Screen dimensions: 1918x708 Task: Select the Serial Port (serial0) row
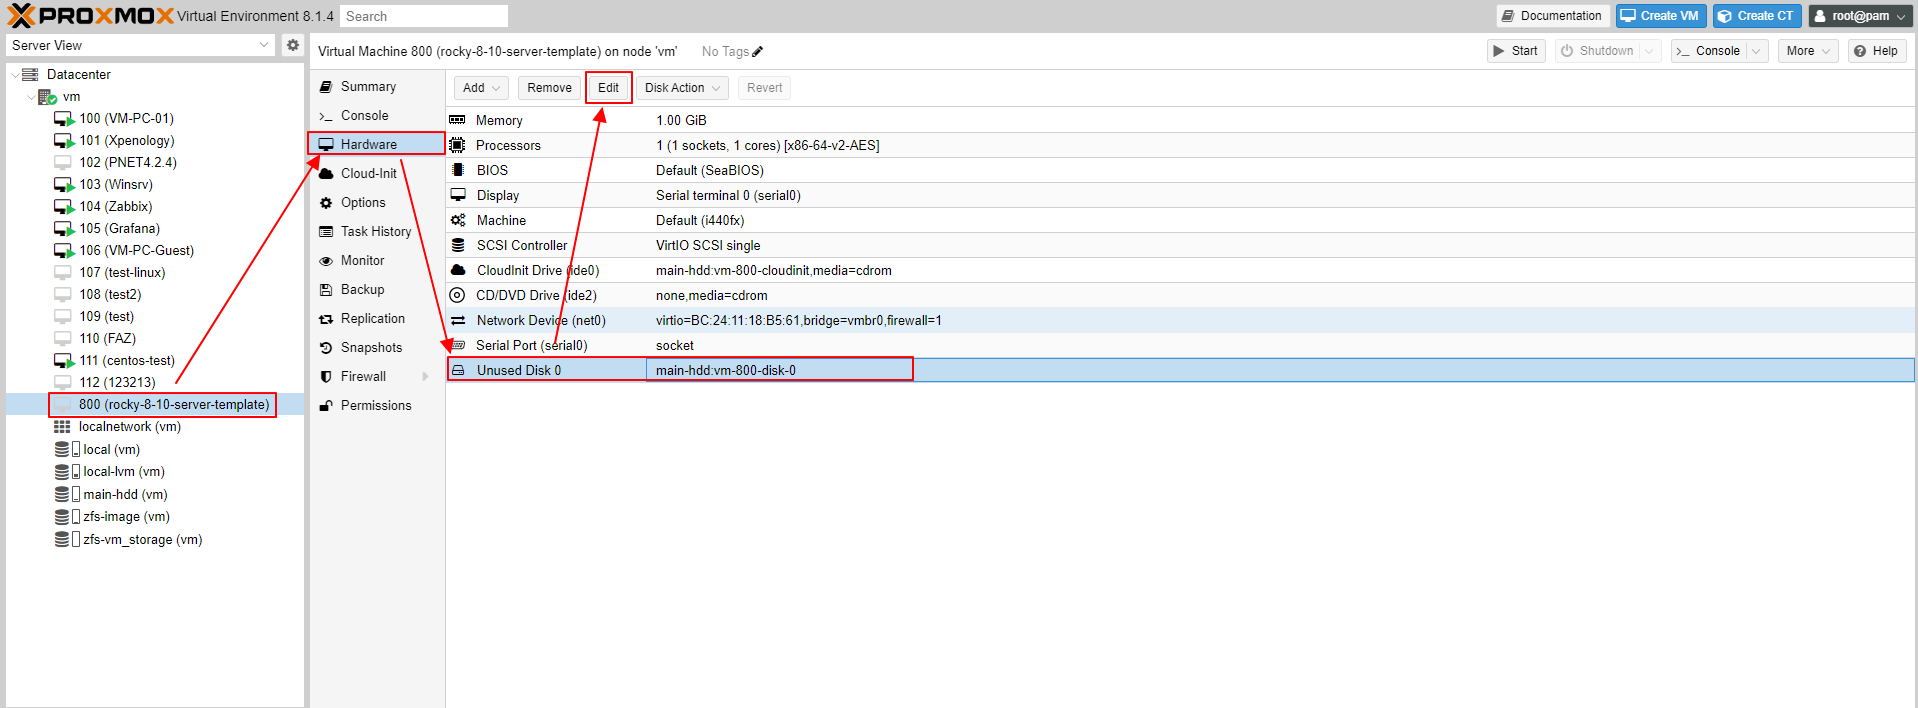[1180, 345]
